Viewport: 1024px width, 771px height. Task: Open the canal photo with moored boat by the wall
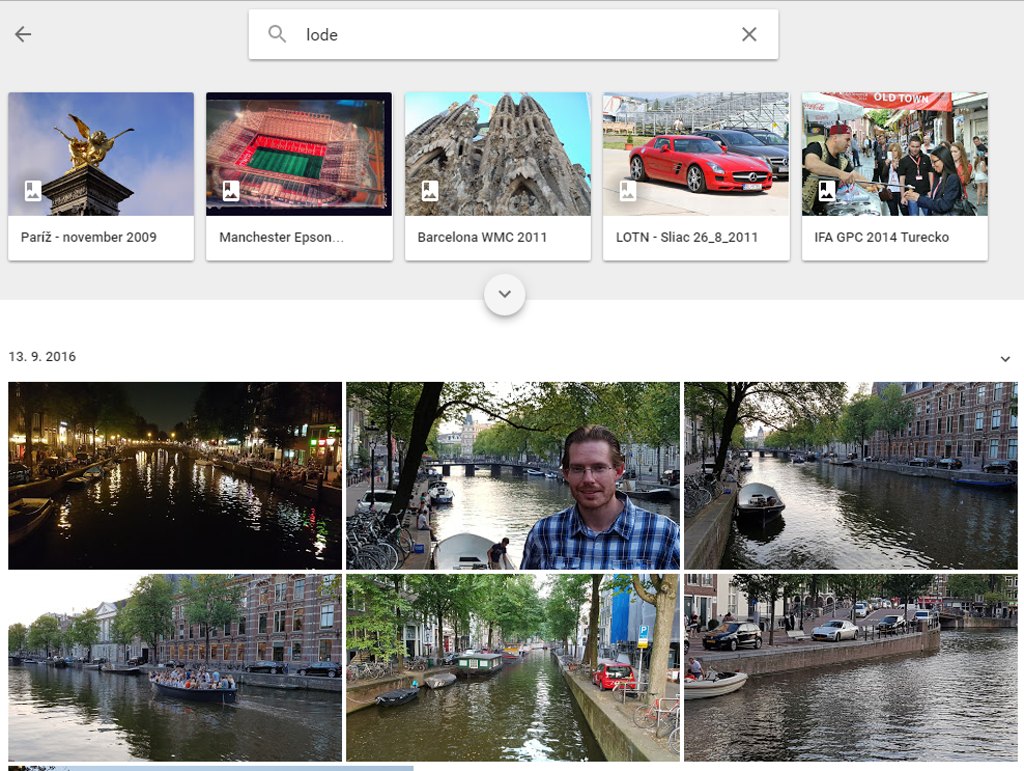pos(850,475)
